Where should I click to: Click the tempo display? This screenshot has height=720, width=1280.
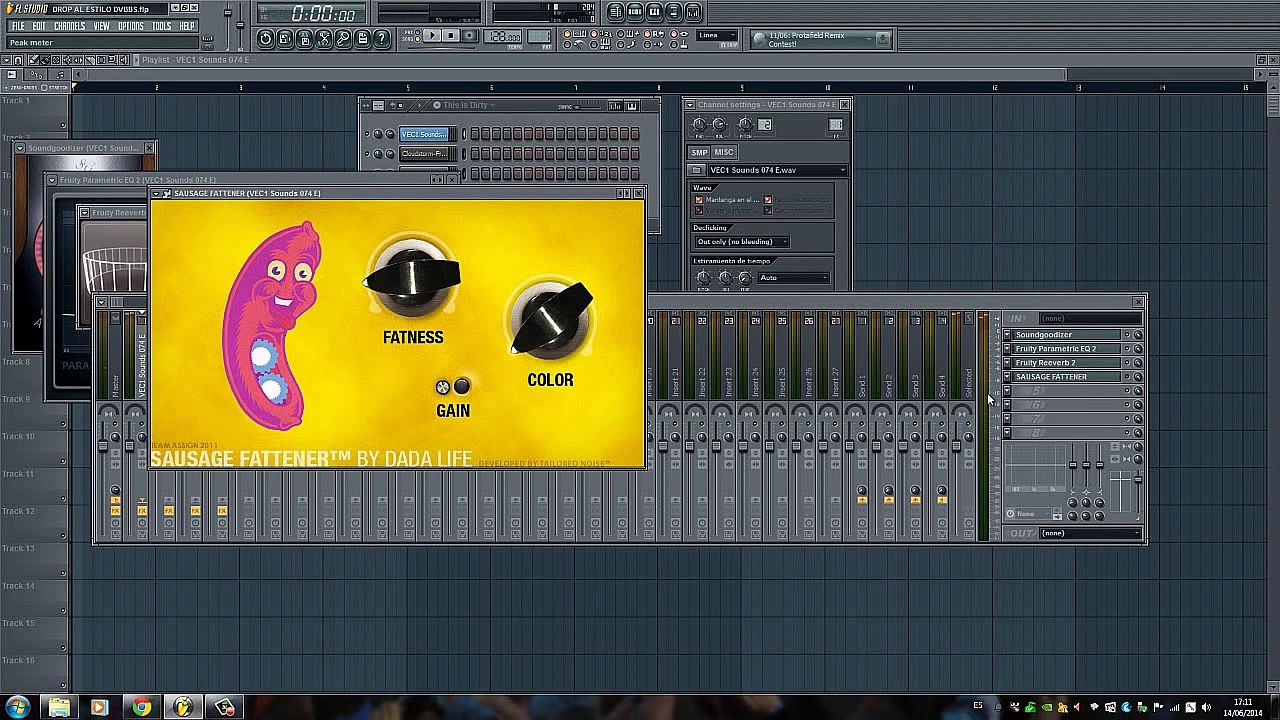tap(501, 36)
